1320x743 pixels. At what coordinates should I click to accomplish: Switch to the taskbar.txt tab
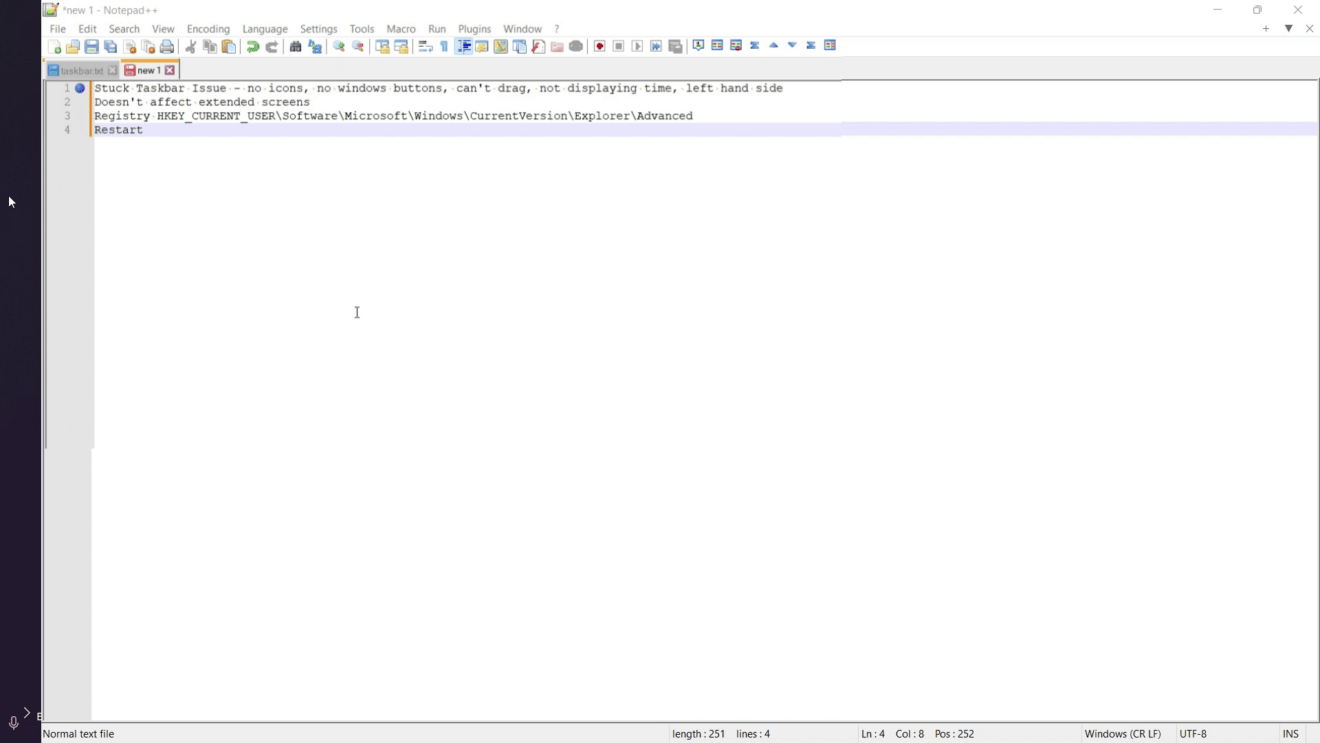point(76,71)
